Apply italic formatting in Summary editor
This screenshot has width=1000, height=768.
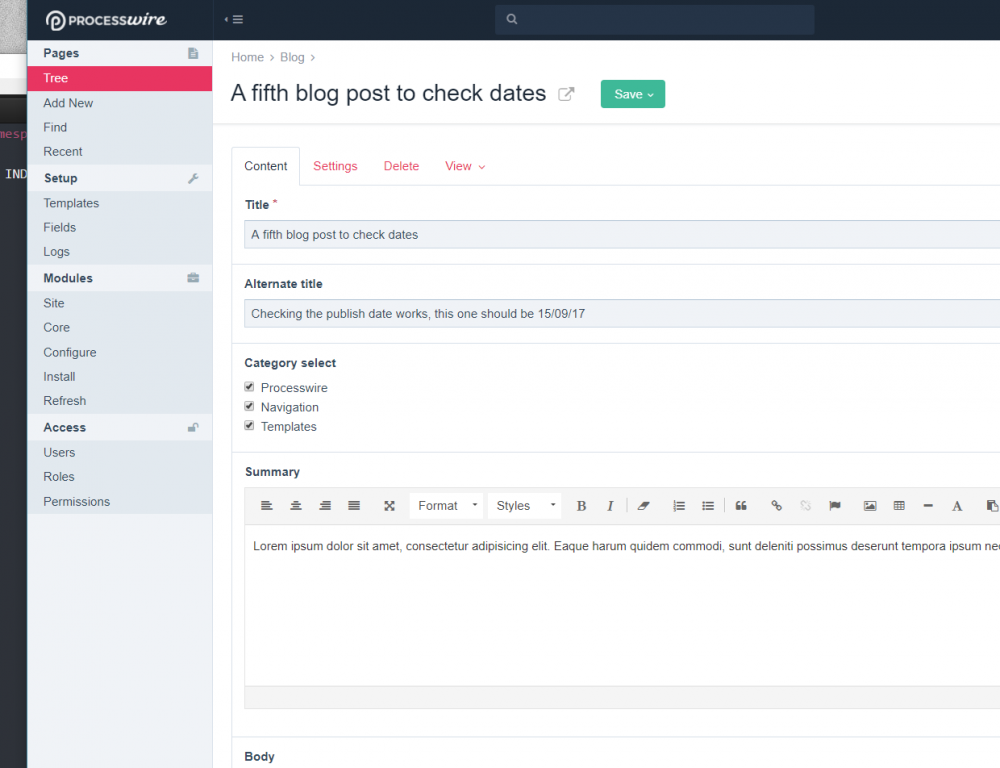click(x=610, y=506)
